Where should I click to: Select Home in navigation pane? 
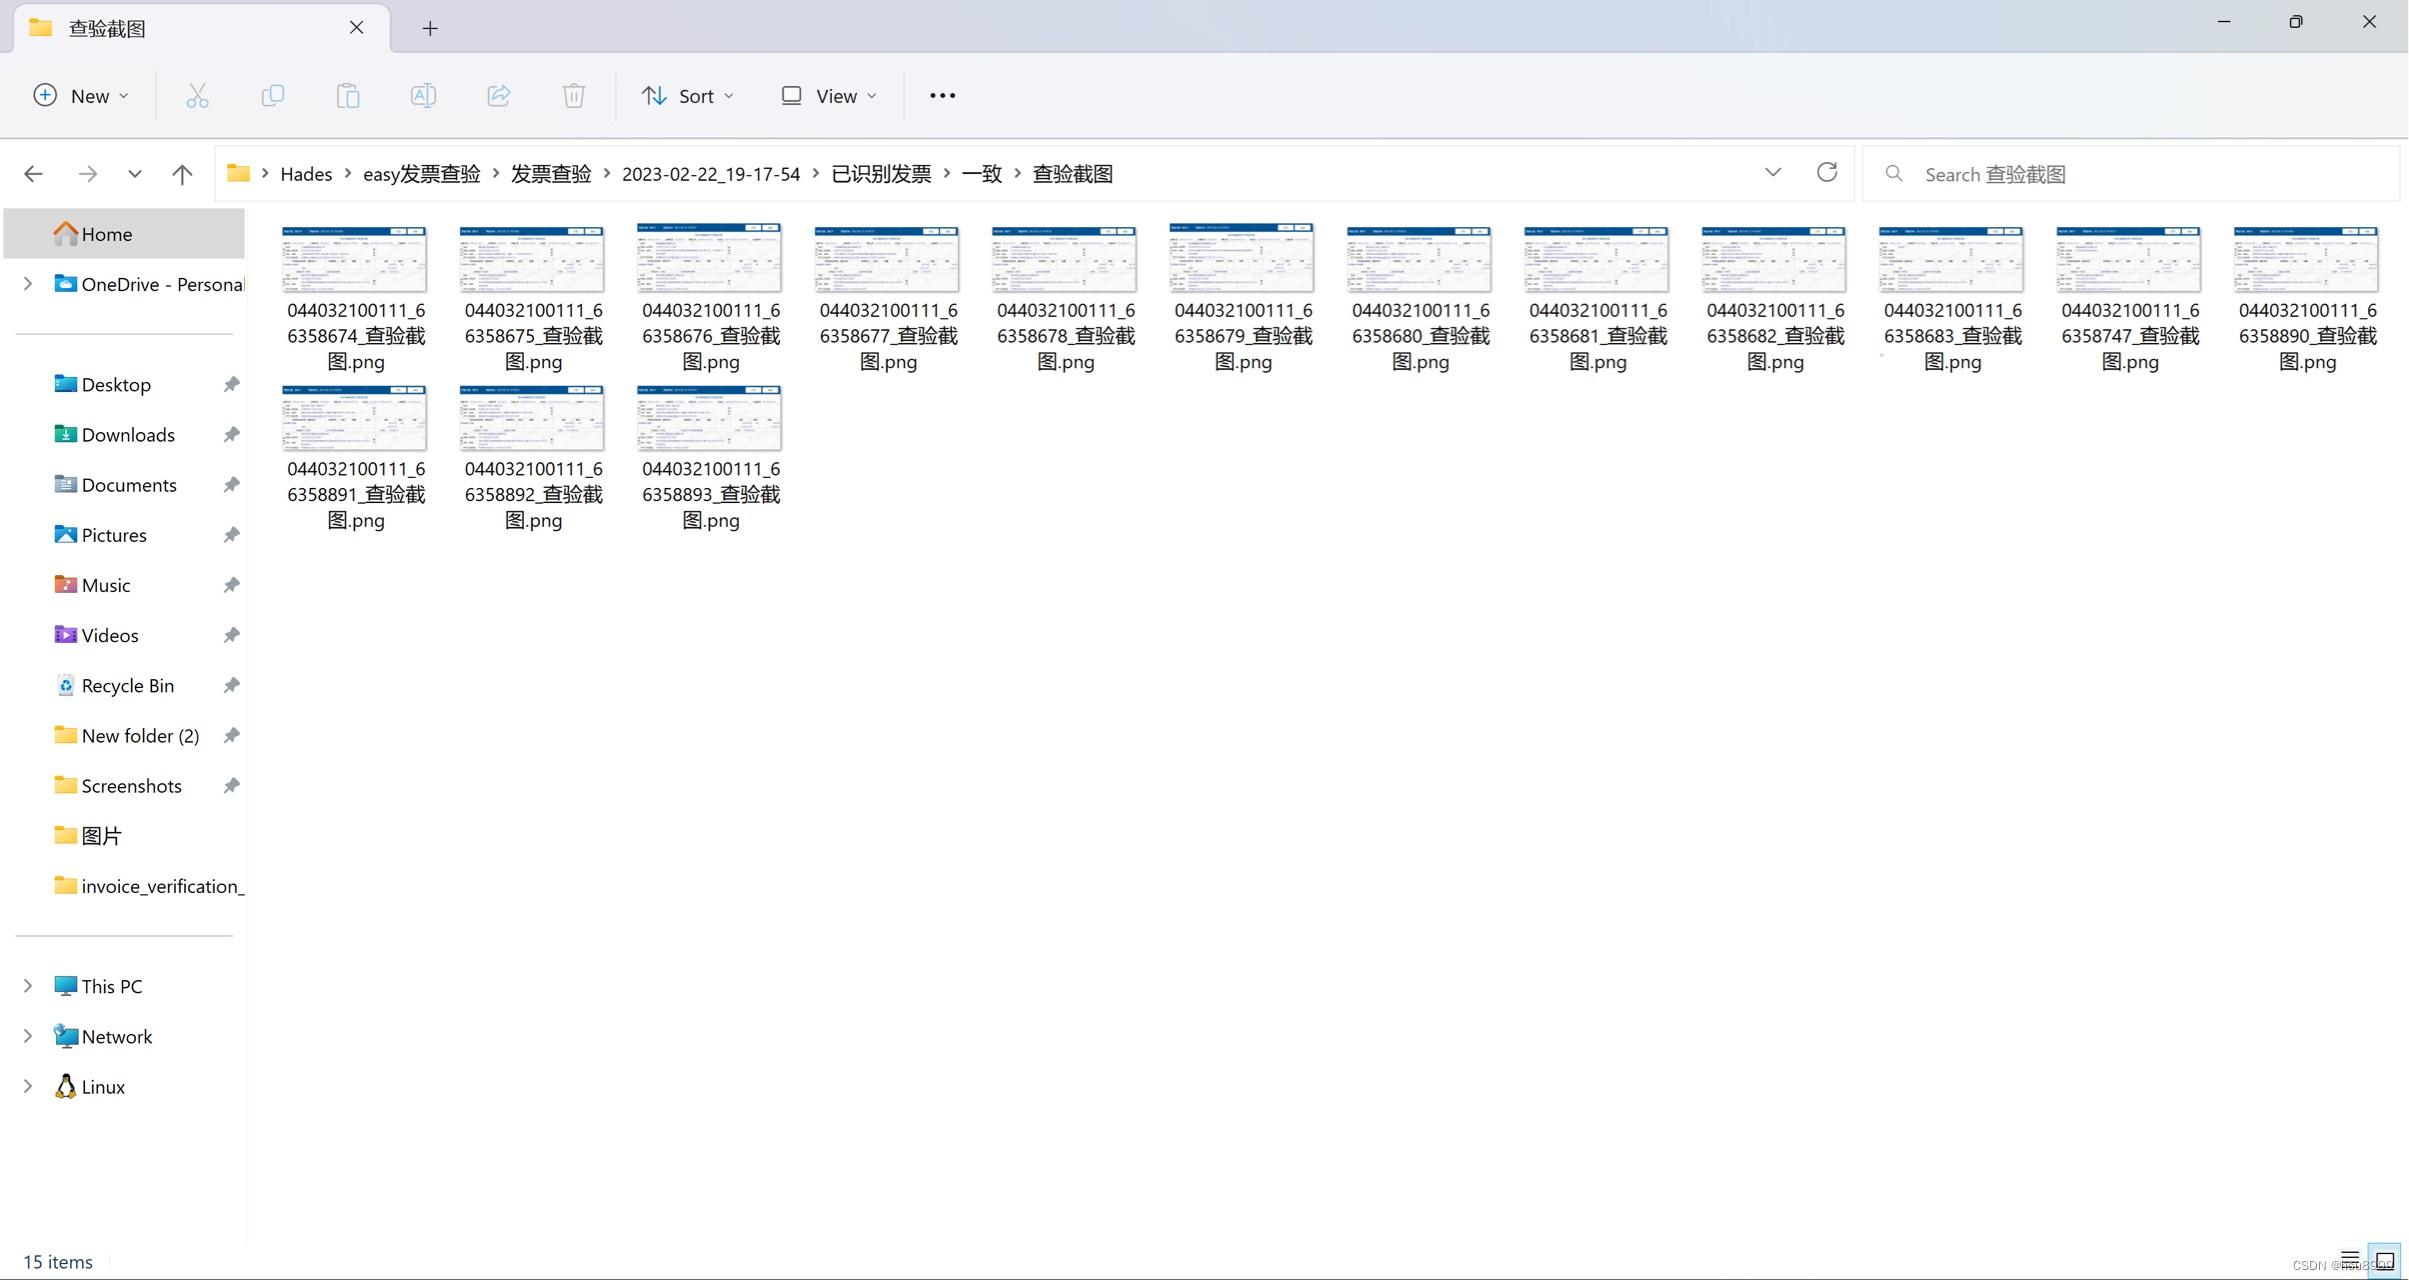coord(124,234)
